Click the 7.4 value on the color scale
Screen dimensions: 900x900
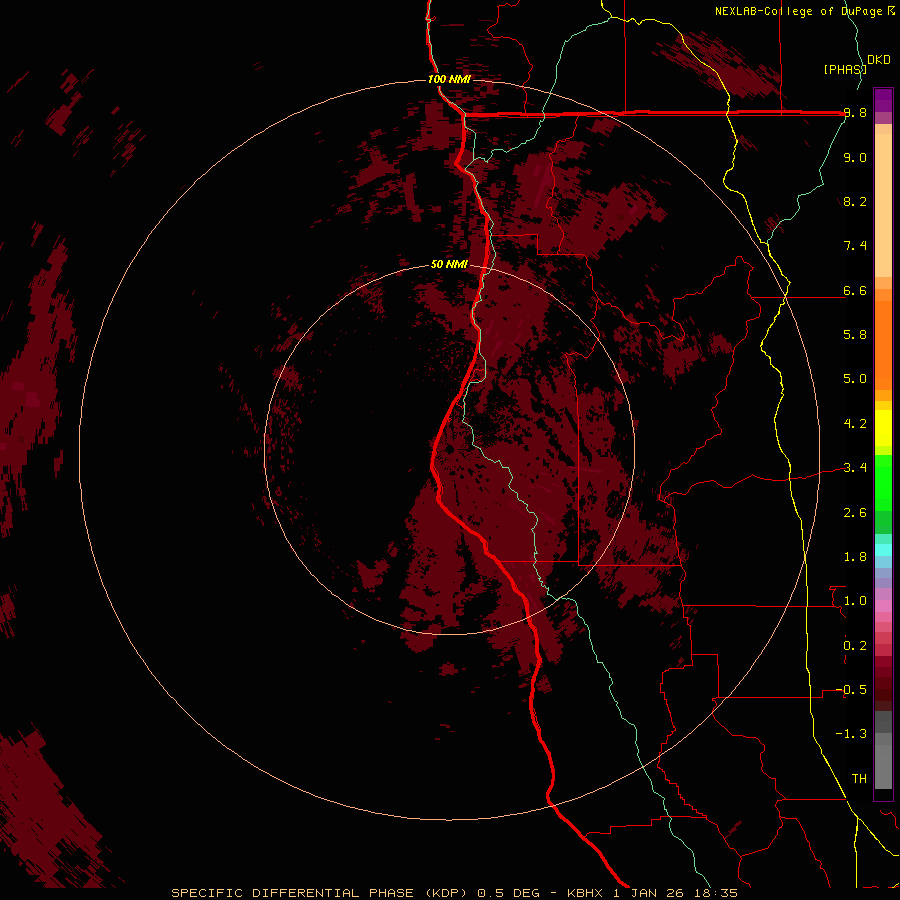click(x=855, y=246)
